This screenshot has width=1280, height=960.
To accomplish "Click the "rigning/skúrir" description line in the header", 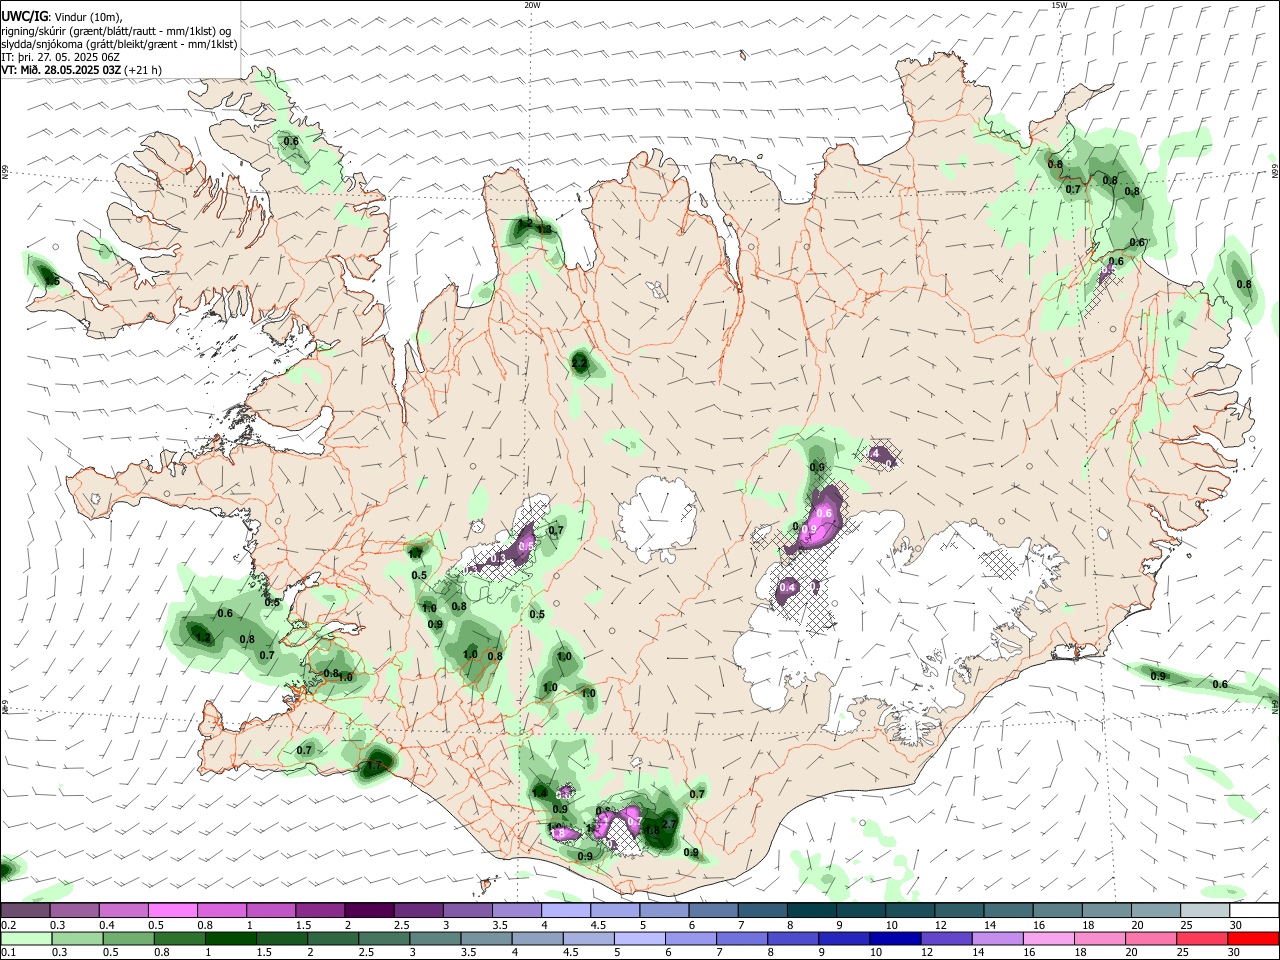I will pos(116,31).
